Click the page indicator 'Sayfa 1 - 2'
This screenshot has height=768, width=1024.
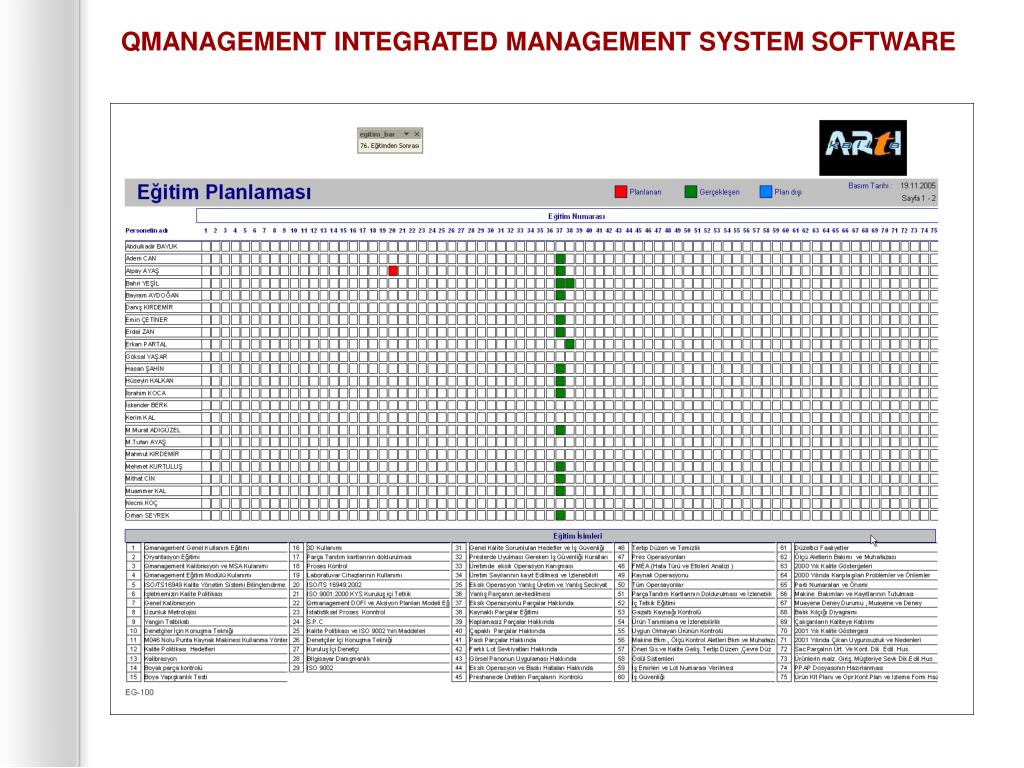tap(918, 198)
